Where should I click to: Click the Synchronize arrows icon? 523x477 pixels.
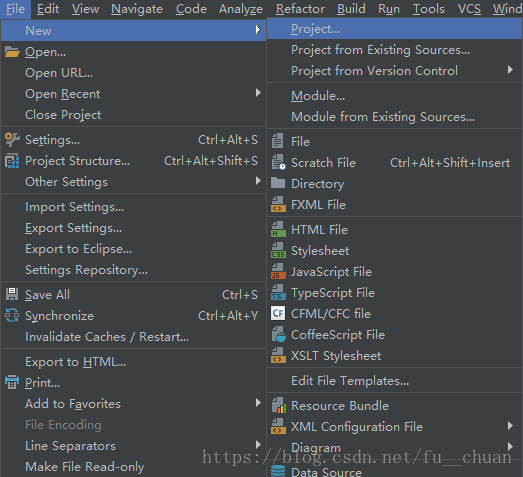pyautogui.click(x=12, y=315)
